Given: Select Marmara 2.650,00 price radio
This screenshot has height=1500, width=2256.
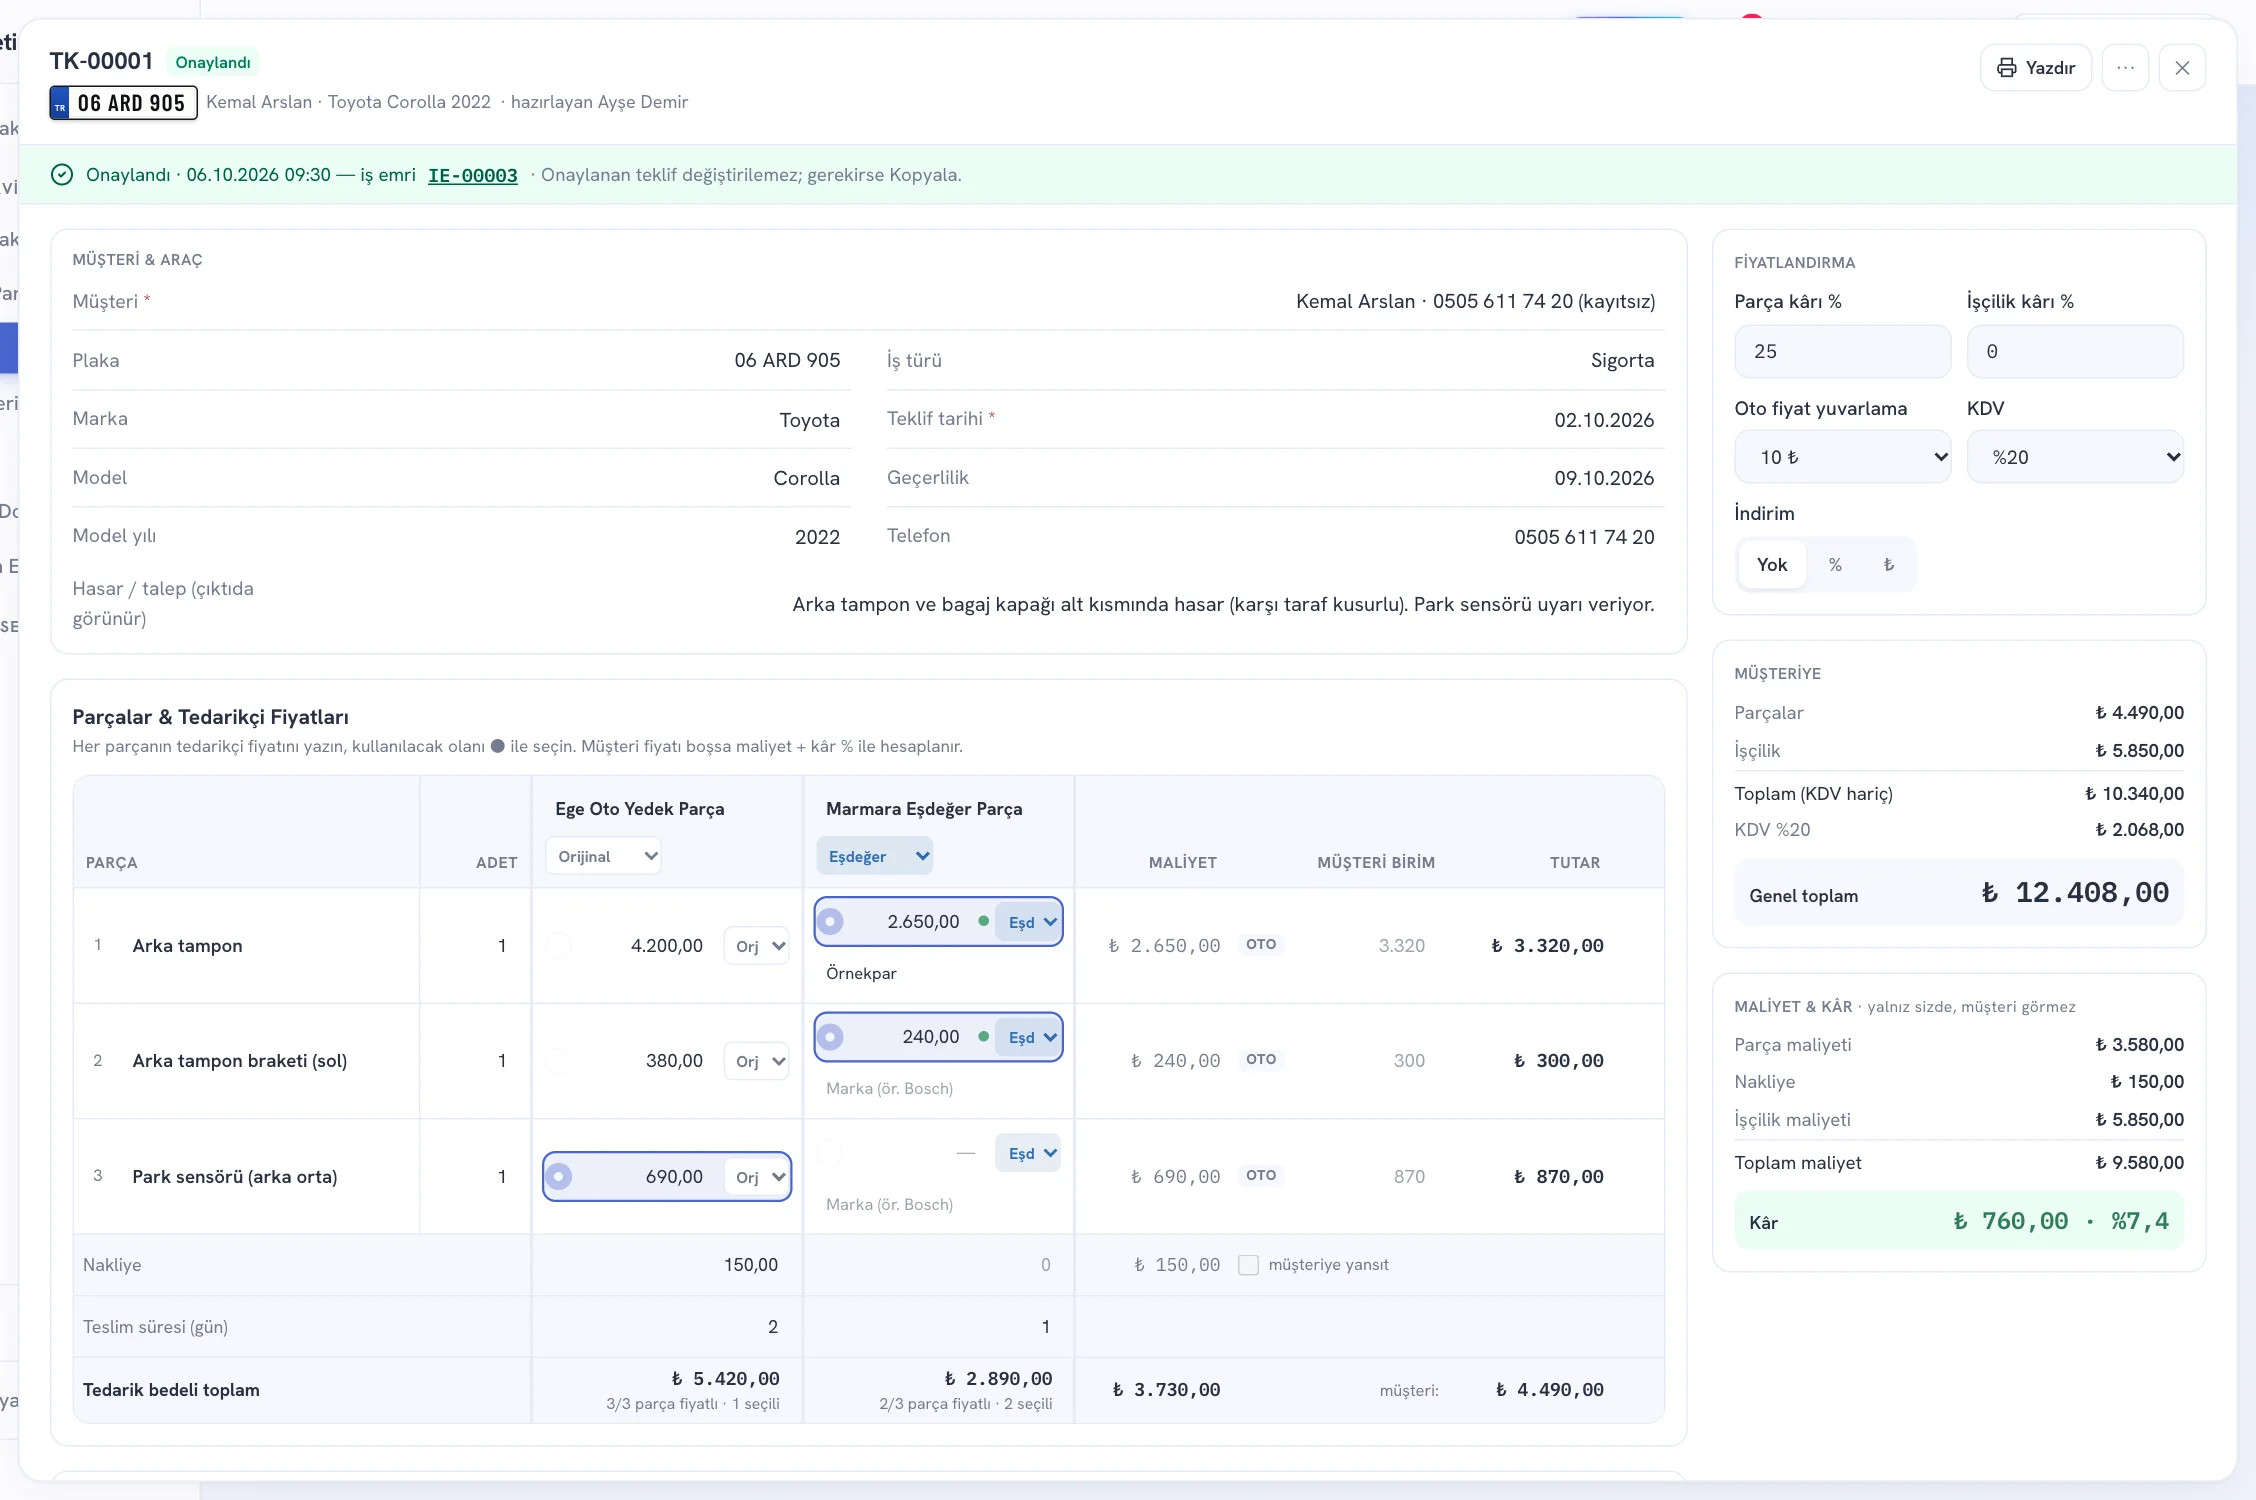Looking at the screenshot, I should [x=830, y=922].
